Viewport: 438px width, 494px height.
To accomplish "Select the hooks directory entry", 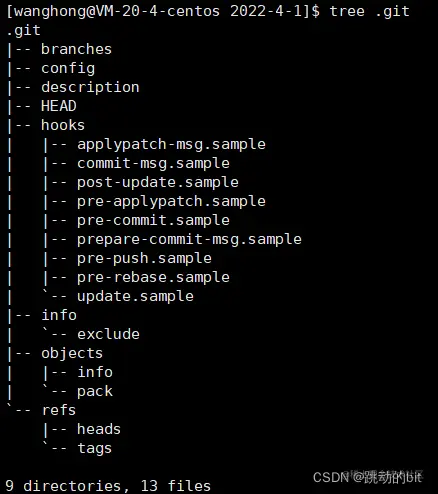I will coord(63,125).
